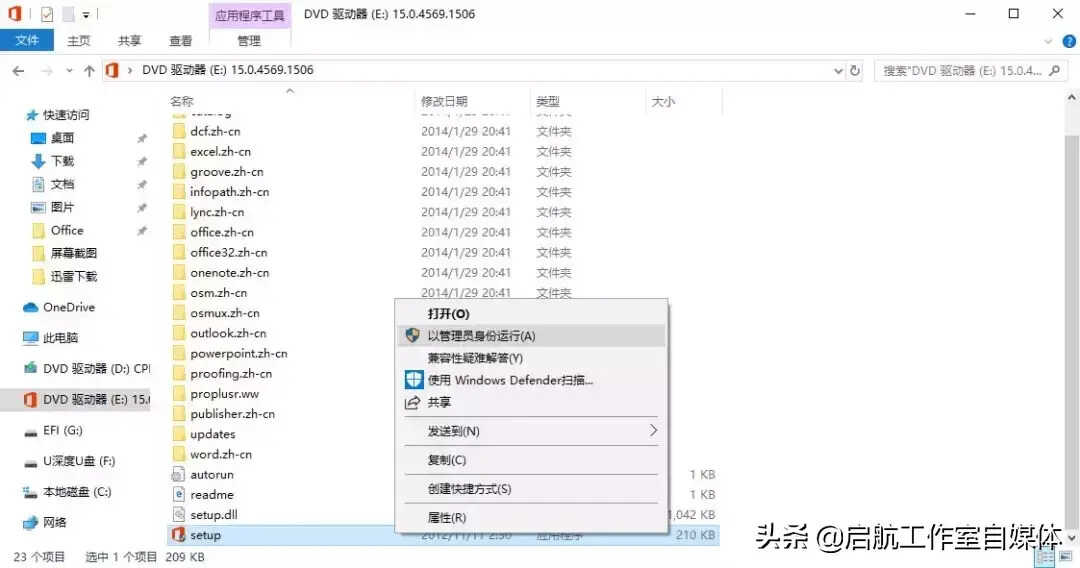Image resolution: width=1080 pixels, height=568 pixels.
Task: Collapse the ribbon with the chevron
Action: click(1049, 41)
